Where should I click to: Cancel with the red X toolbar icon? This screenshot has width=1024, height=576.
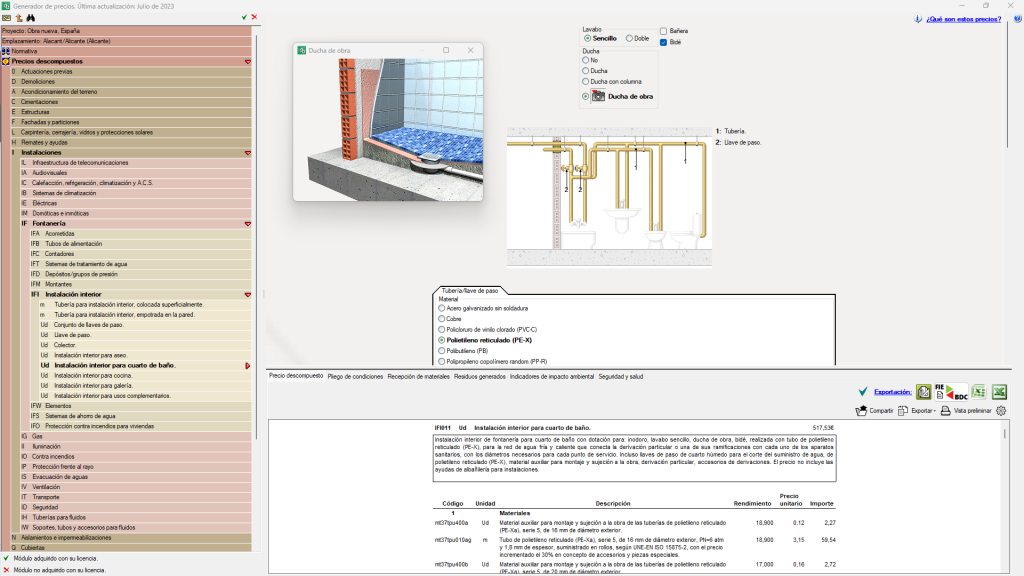(x=254, y=17)
